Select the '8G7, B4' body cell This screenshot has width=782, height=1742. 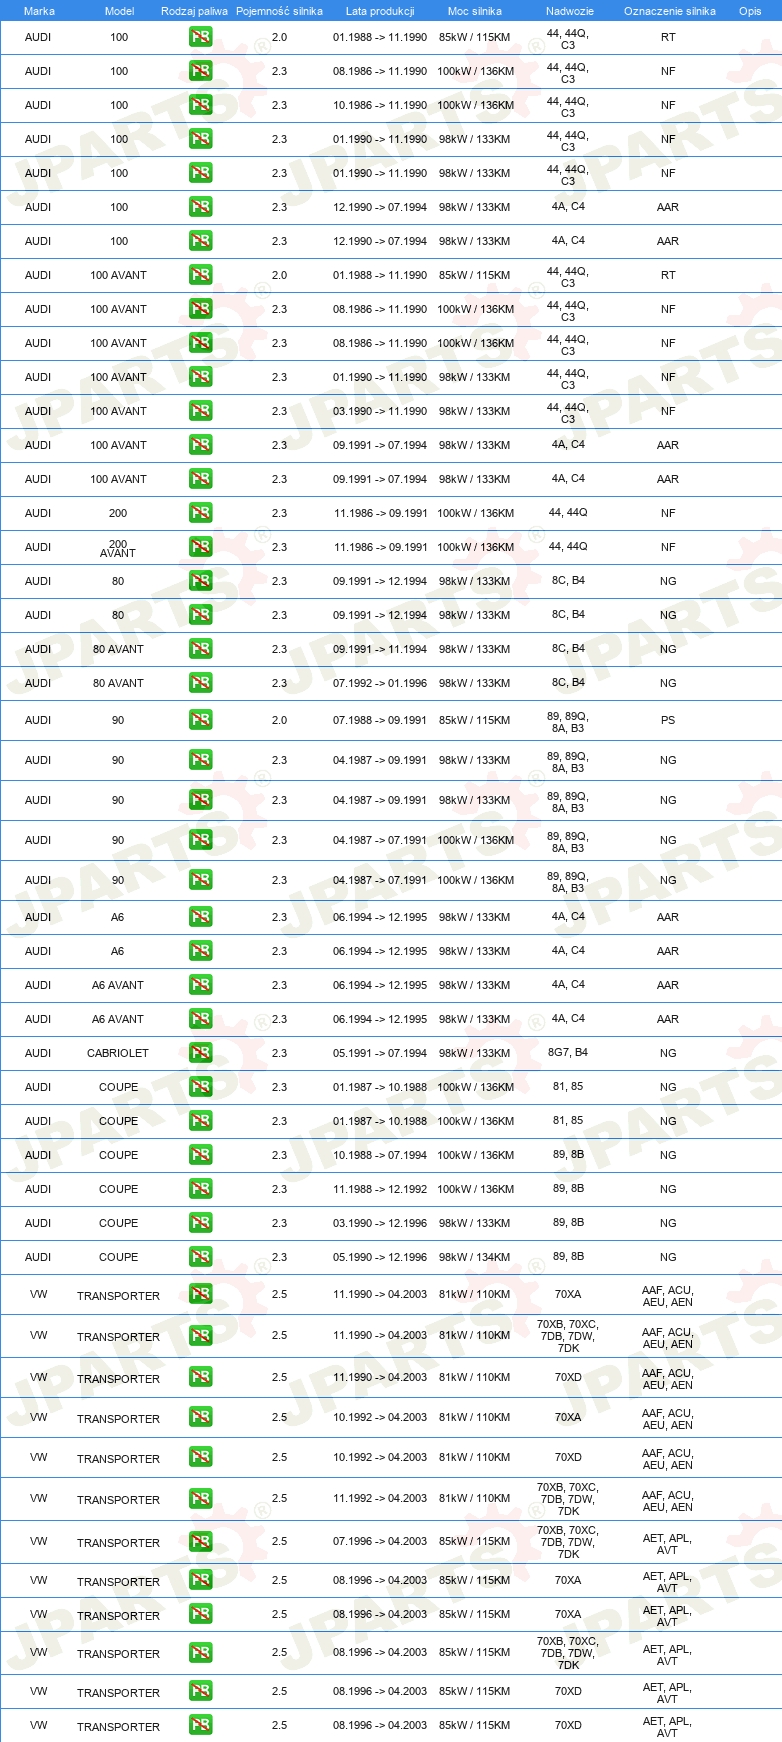tap(568, 1053)
